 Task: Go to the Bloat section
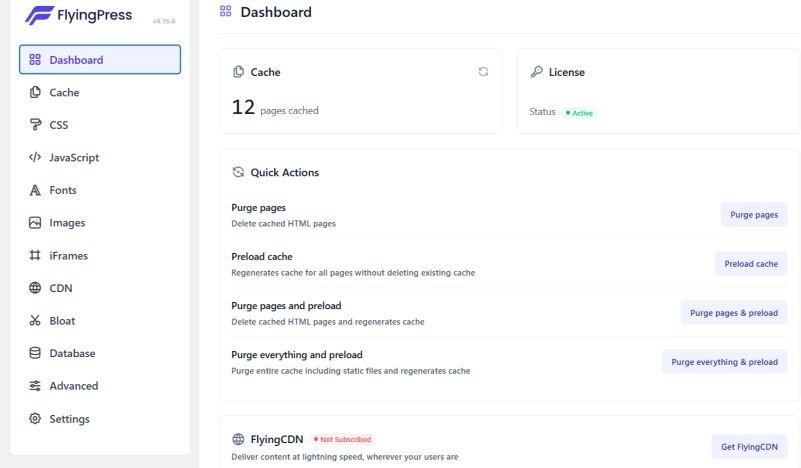(x=100, y=321)
